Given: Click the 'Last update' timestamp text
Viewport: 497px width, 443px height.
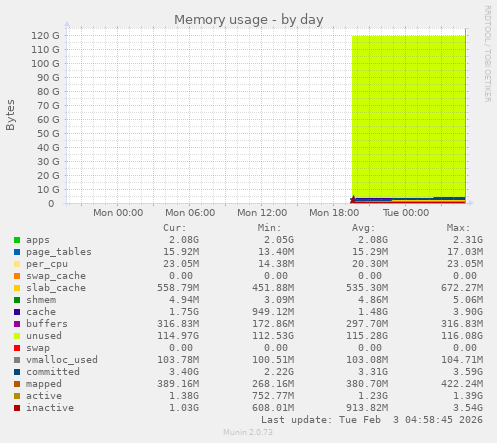Looking at the screenshot, I should [x=372, y=420].
